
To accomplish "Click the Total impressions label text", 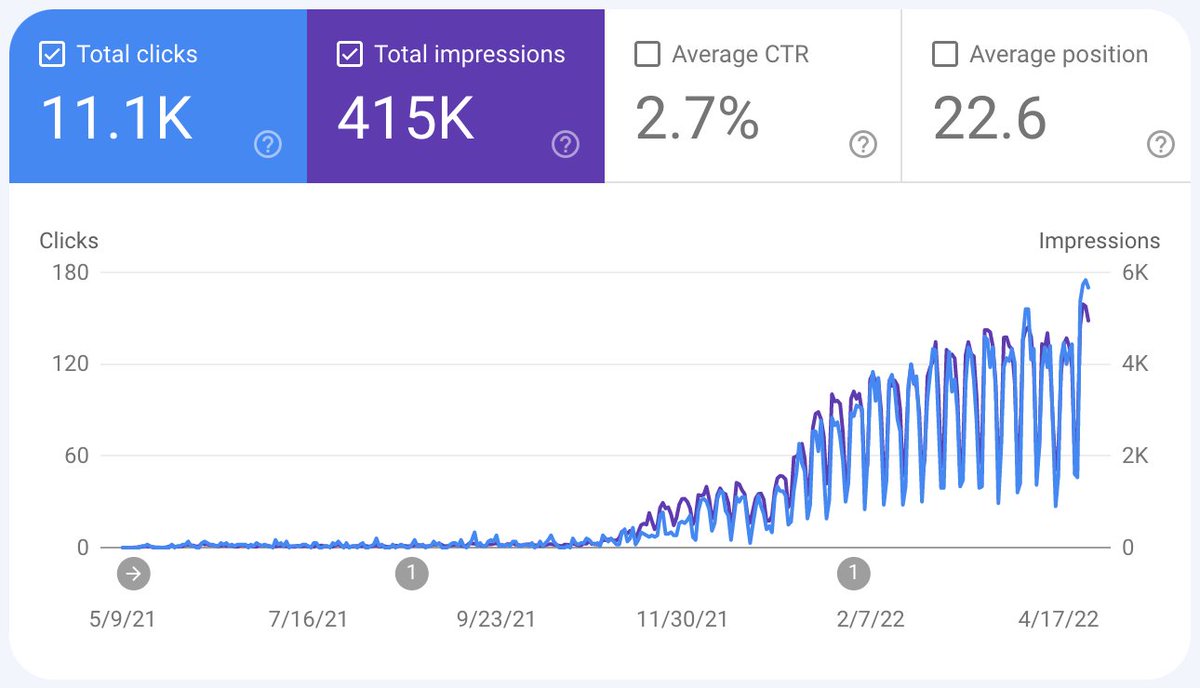I will (470, 54).
